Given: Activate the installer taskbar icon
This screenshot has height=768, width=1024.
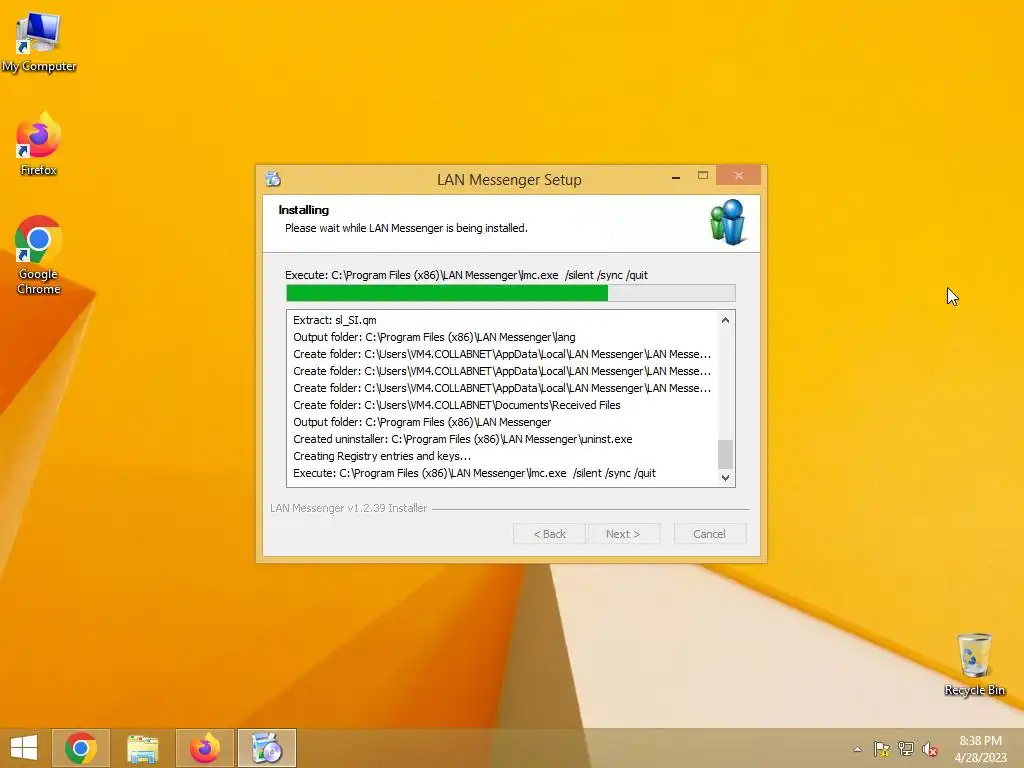Looking at the screenshot, I should pos(266,748).
